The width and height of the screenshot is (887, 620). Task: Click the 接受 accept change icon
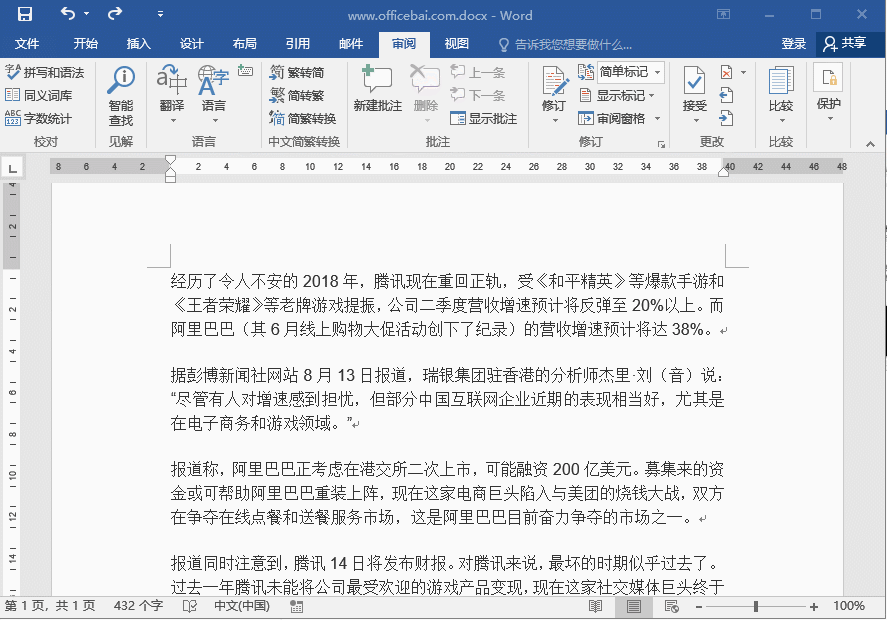[x=694, y=80]
